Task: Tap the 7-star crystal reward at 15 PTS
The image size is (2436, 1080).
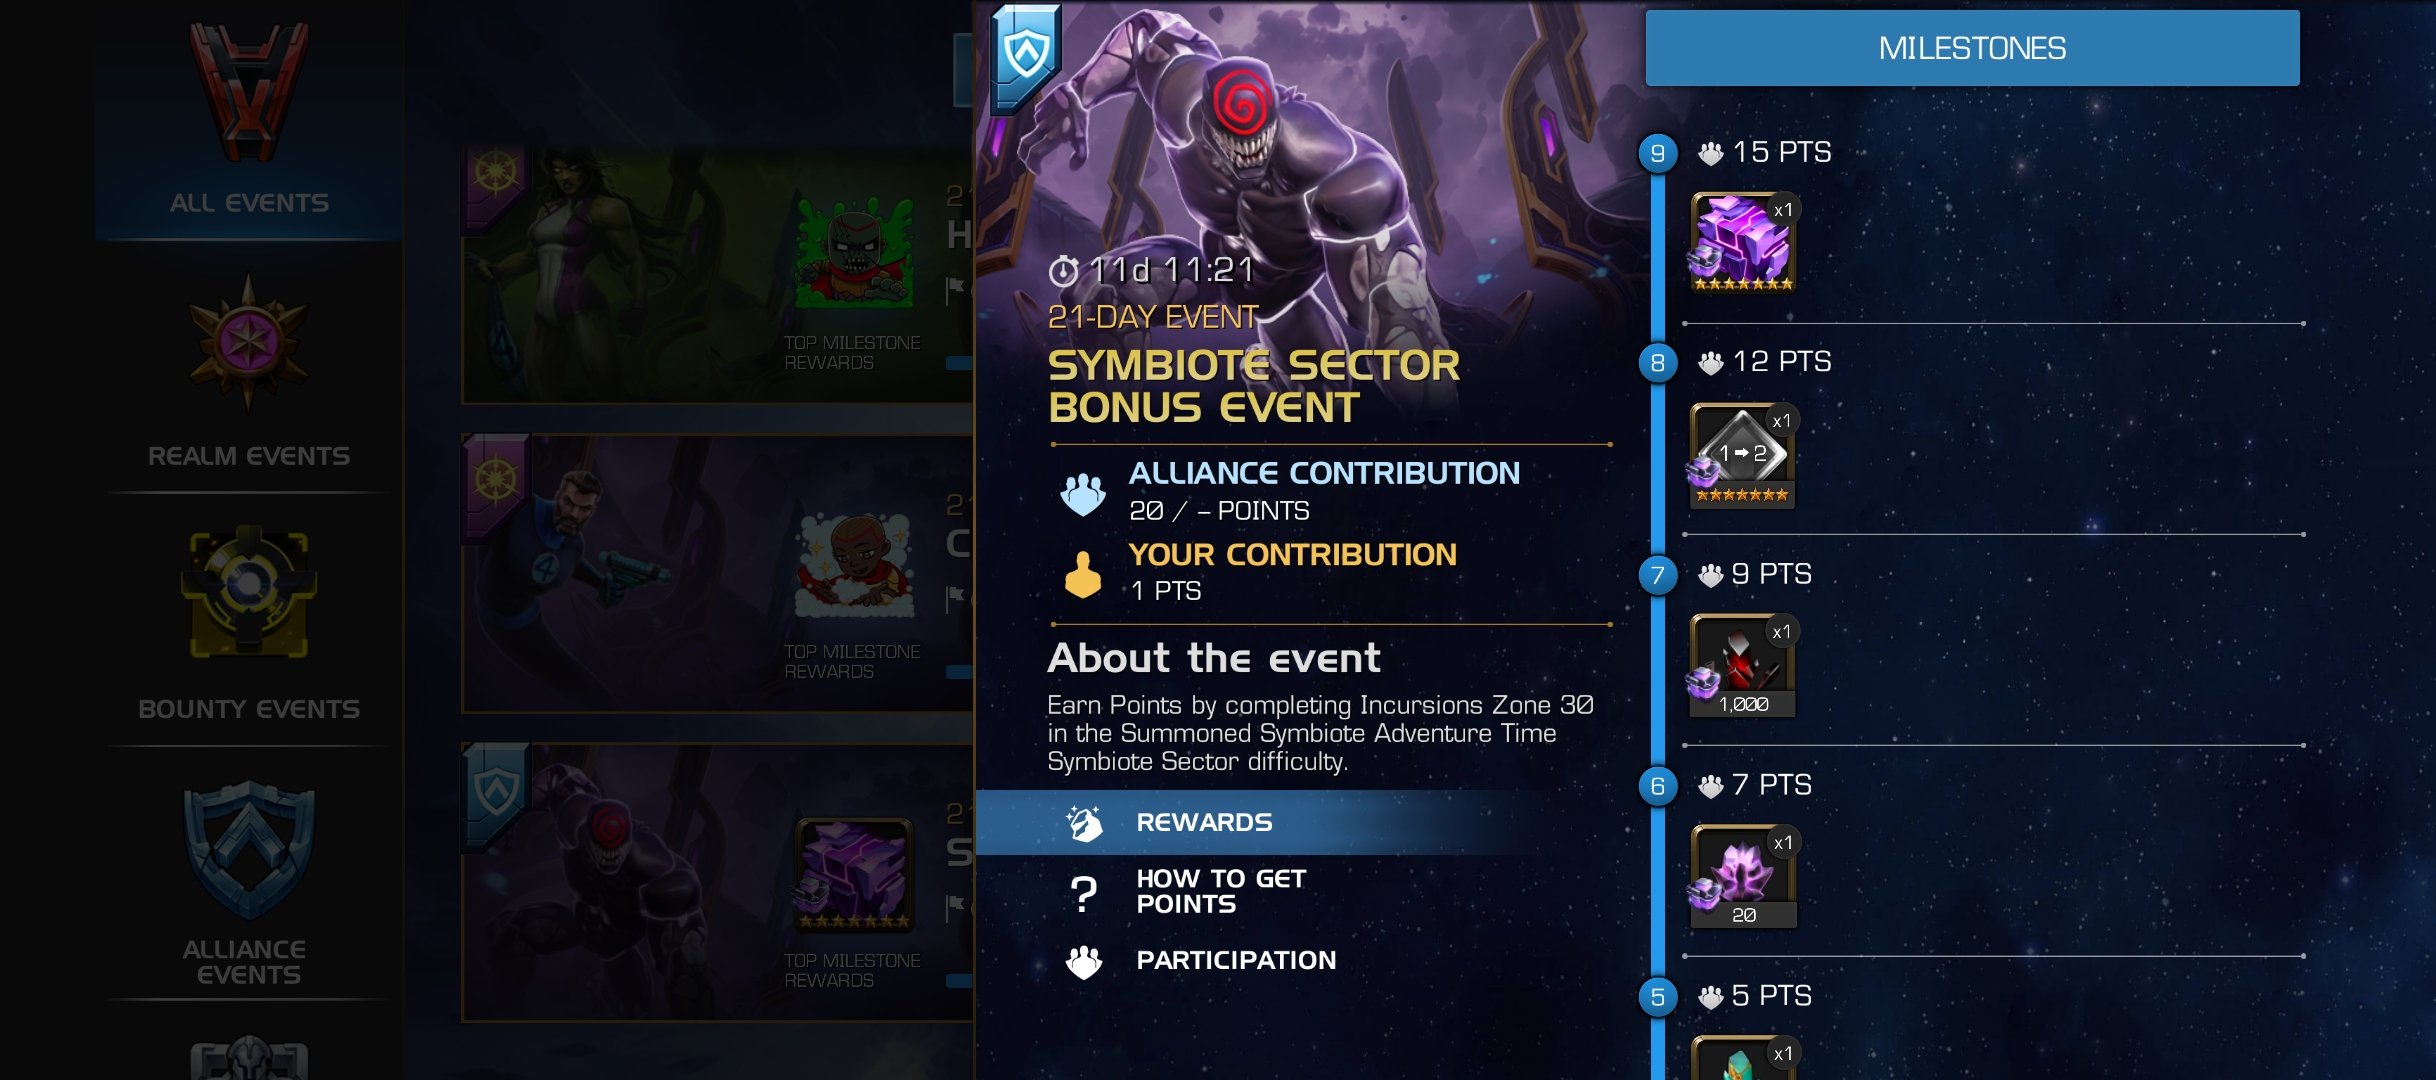Action: [x=1743, y=242]
